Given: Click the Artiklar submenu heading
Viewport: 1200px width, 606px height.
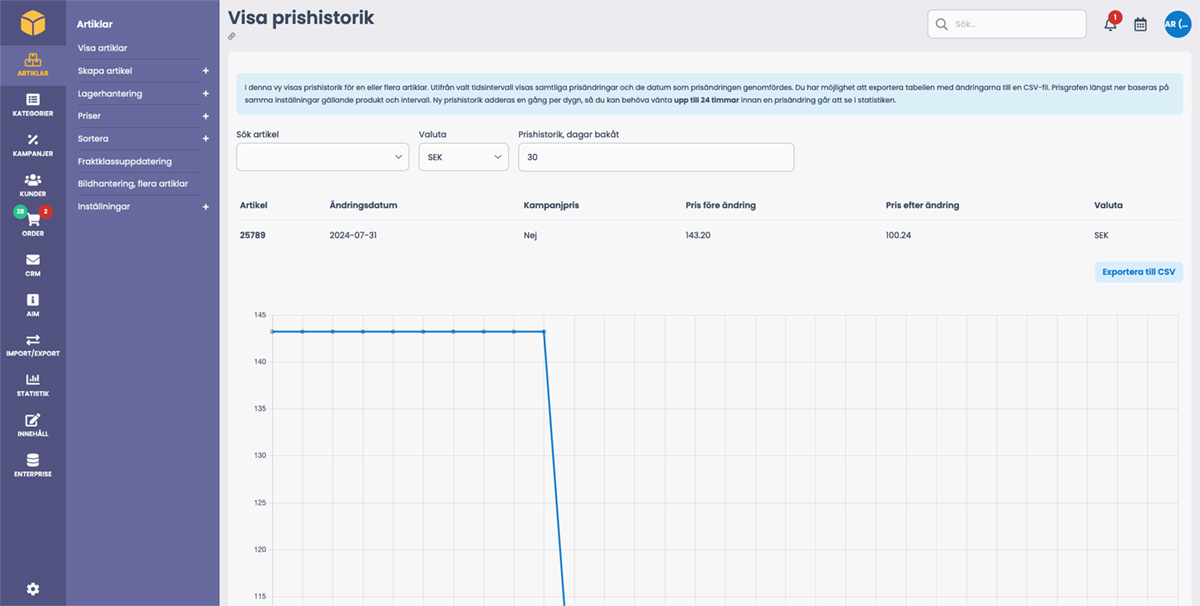Looking at the screenshot, I should [x=95, y=24].
